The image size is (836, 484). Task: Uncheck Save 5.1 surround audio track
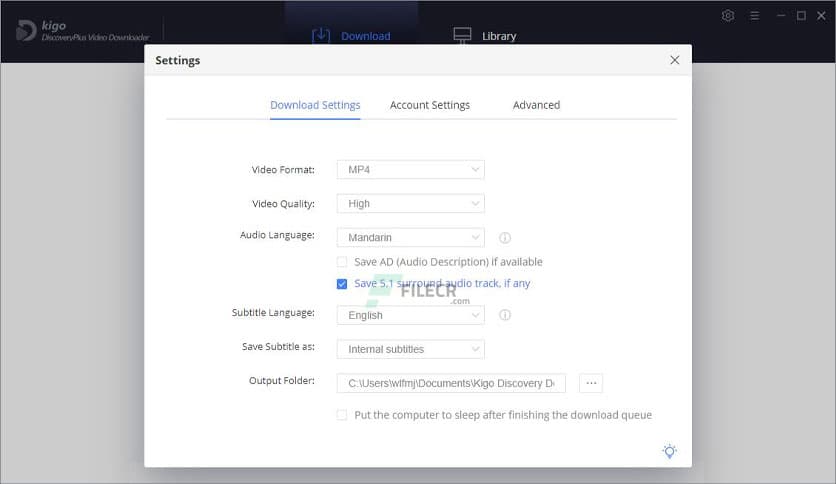click(342, 284)
